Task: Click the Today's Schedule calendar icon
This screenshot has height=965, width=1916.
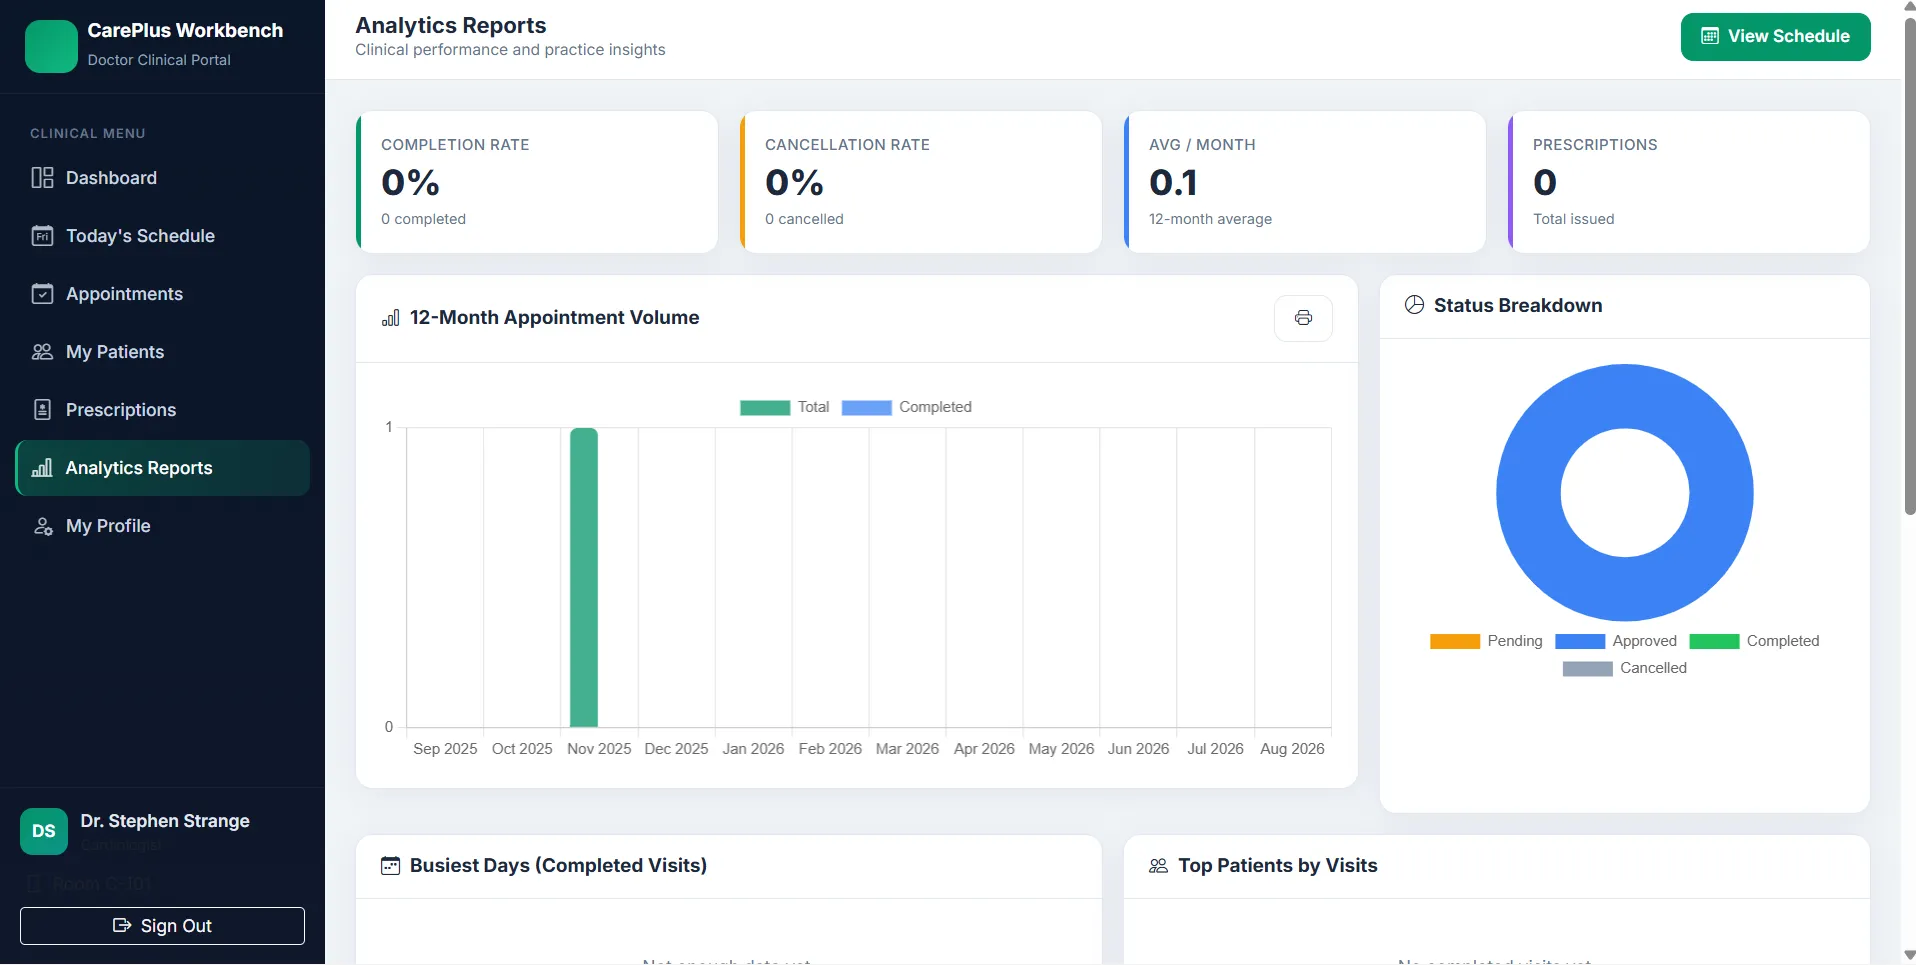Action: (42, 236)
